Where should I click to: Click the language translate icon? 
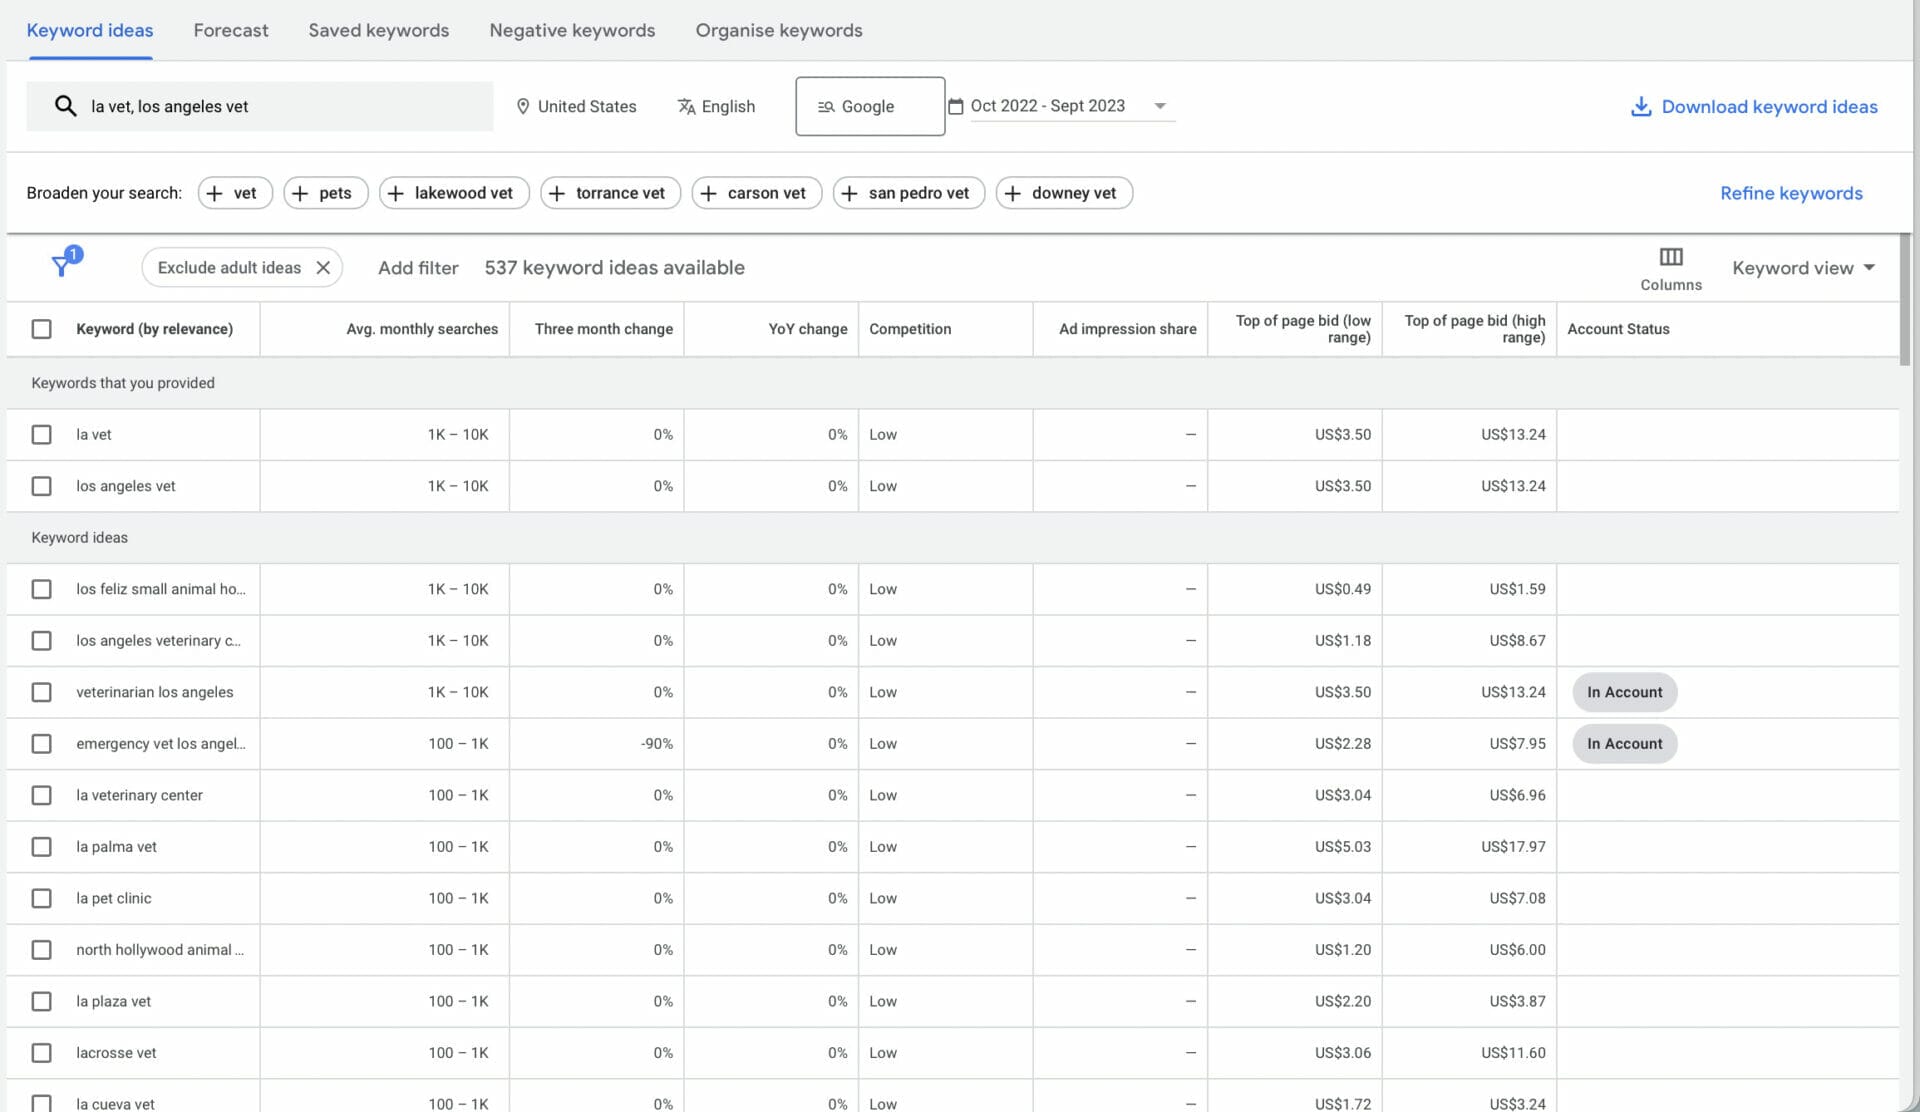(x=687, y=106)
